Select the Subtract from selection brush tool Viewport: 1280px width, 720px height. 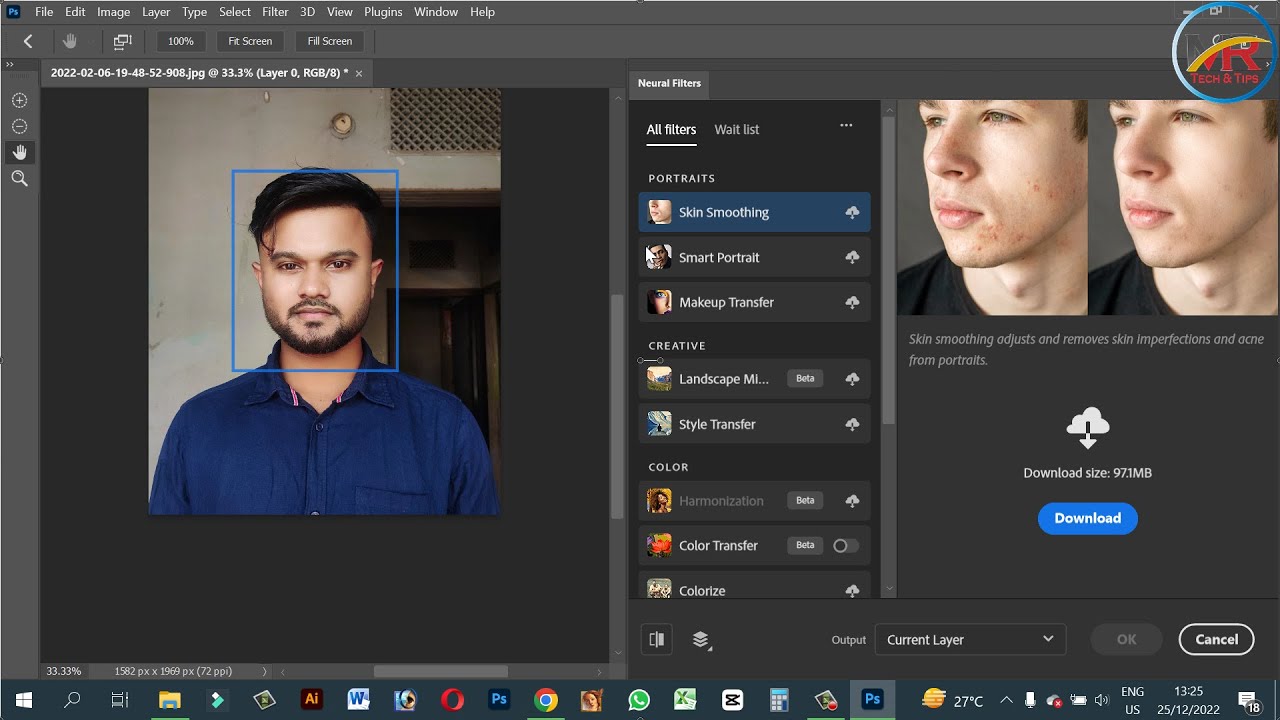(19, 126)
